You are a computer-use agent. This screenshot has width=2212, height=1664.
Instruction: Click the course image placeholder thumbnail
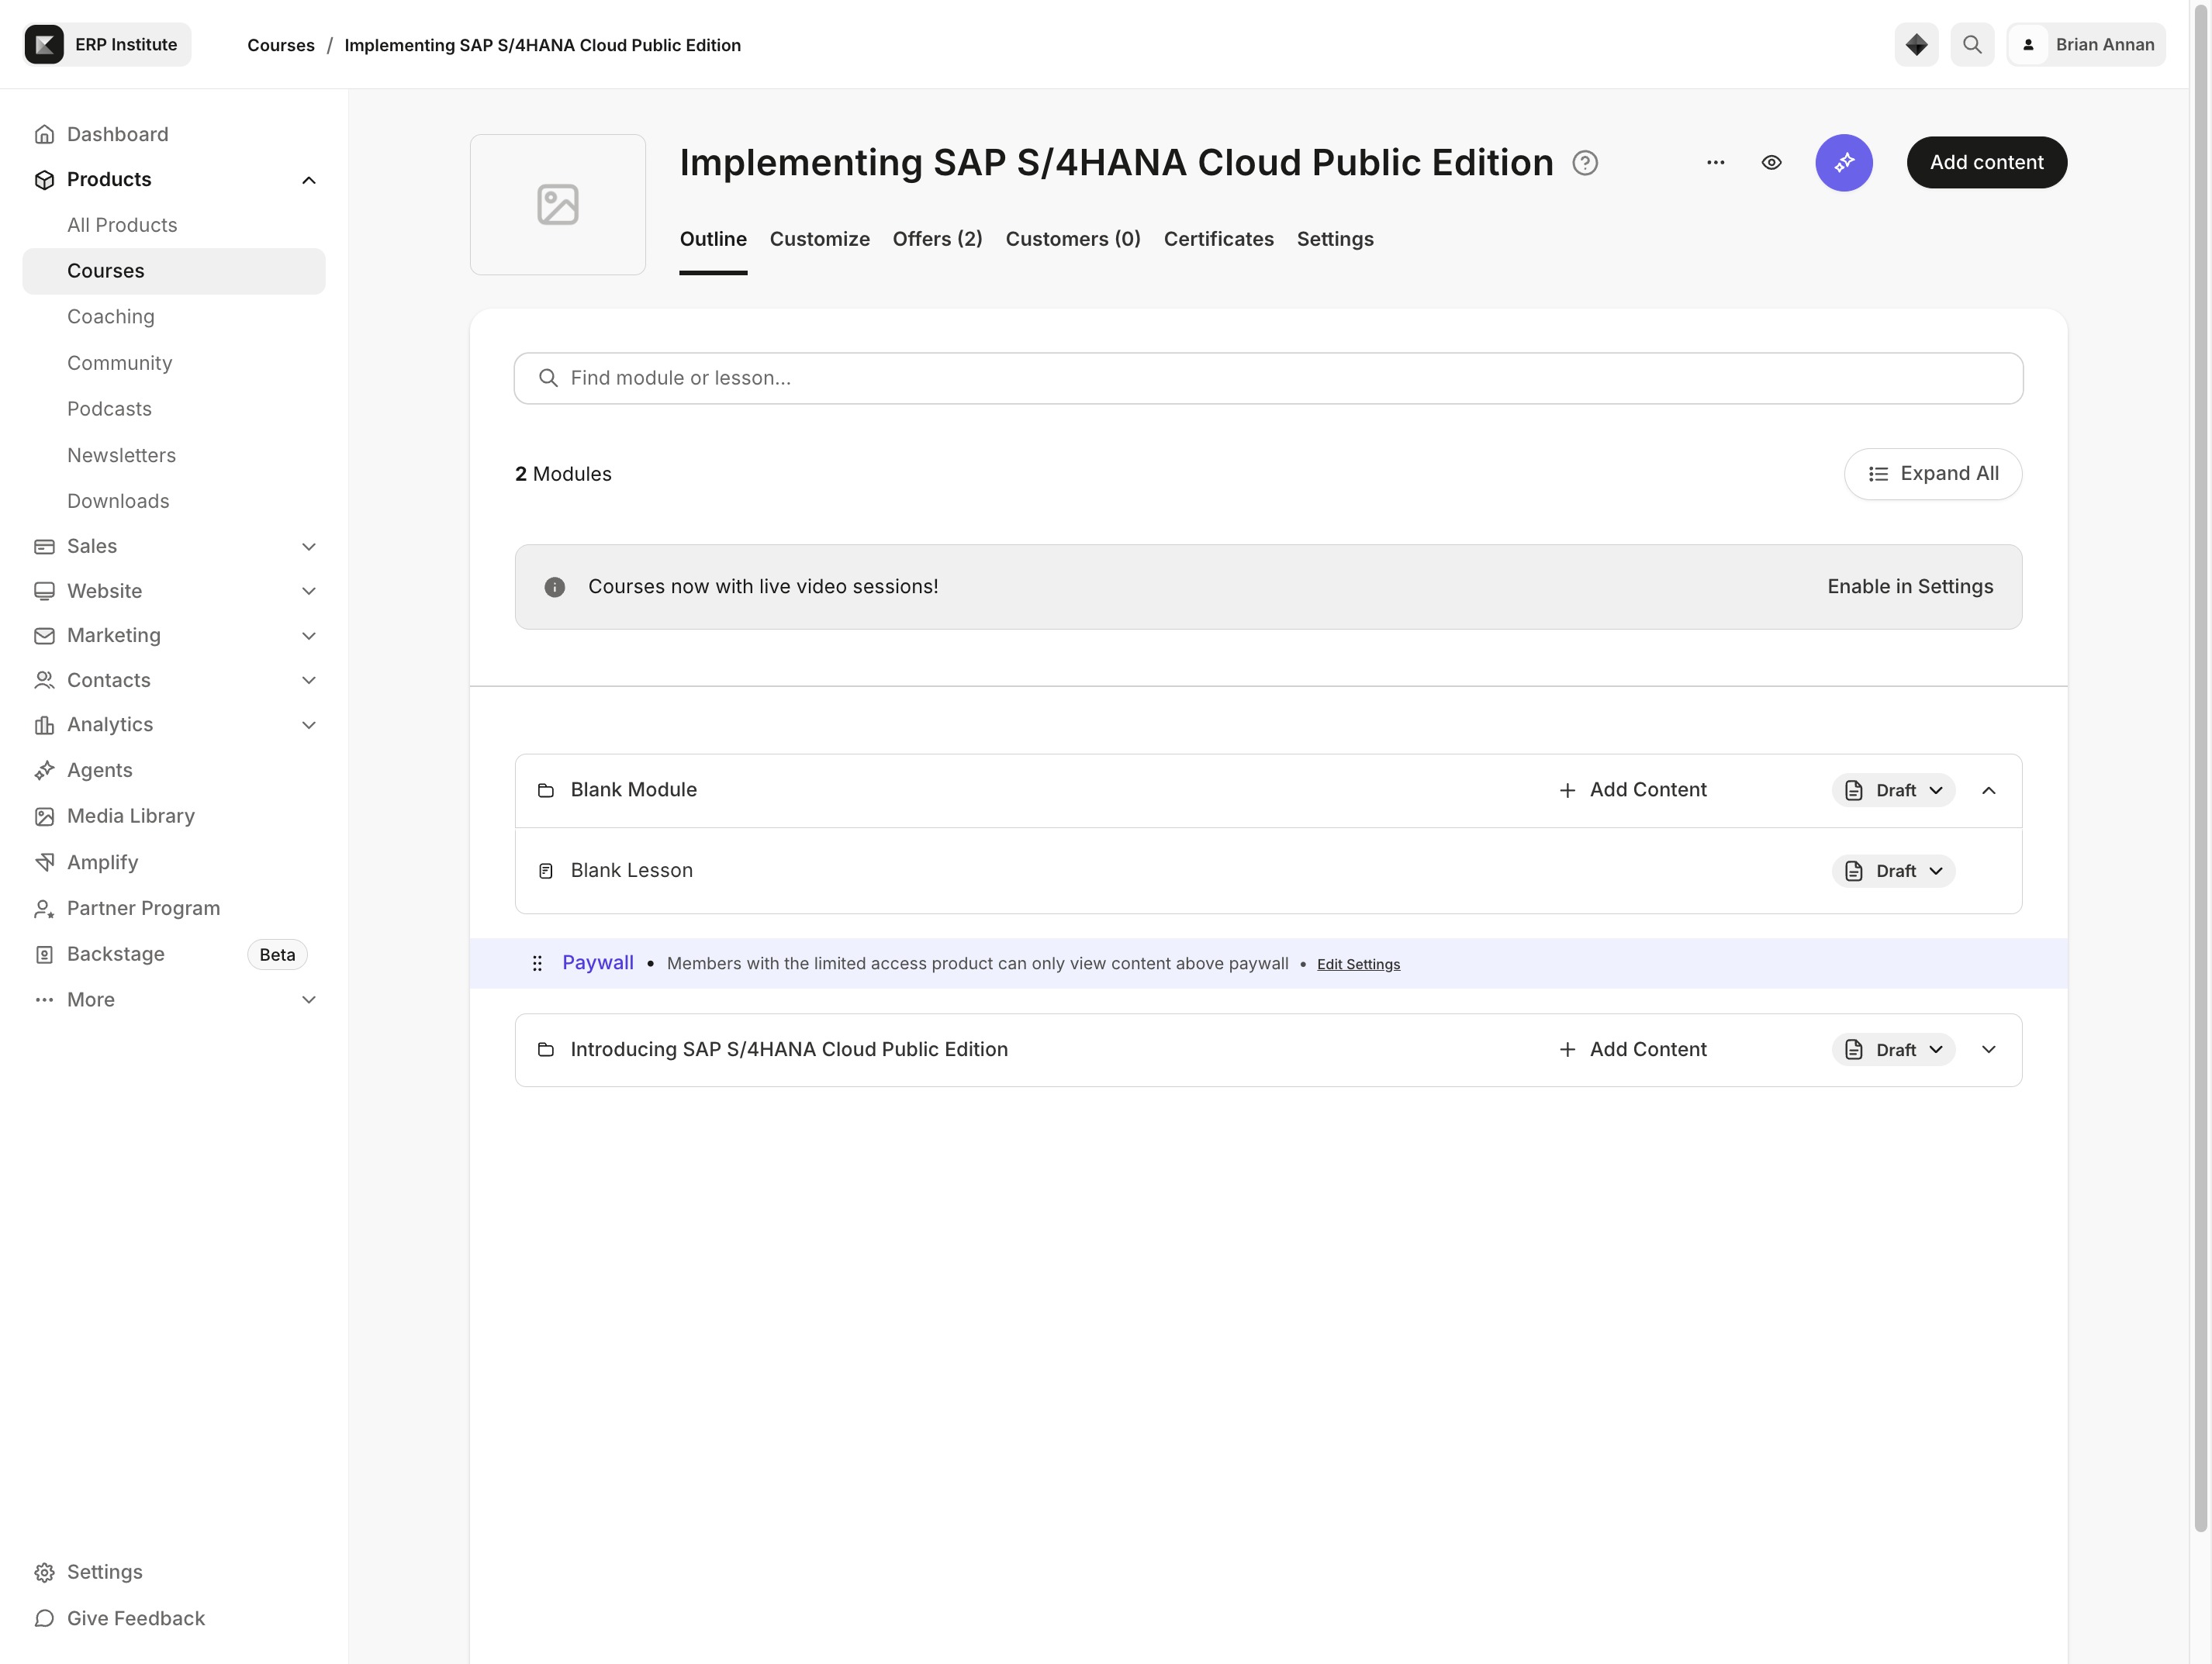click(558, 205)
